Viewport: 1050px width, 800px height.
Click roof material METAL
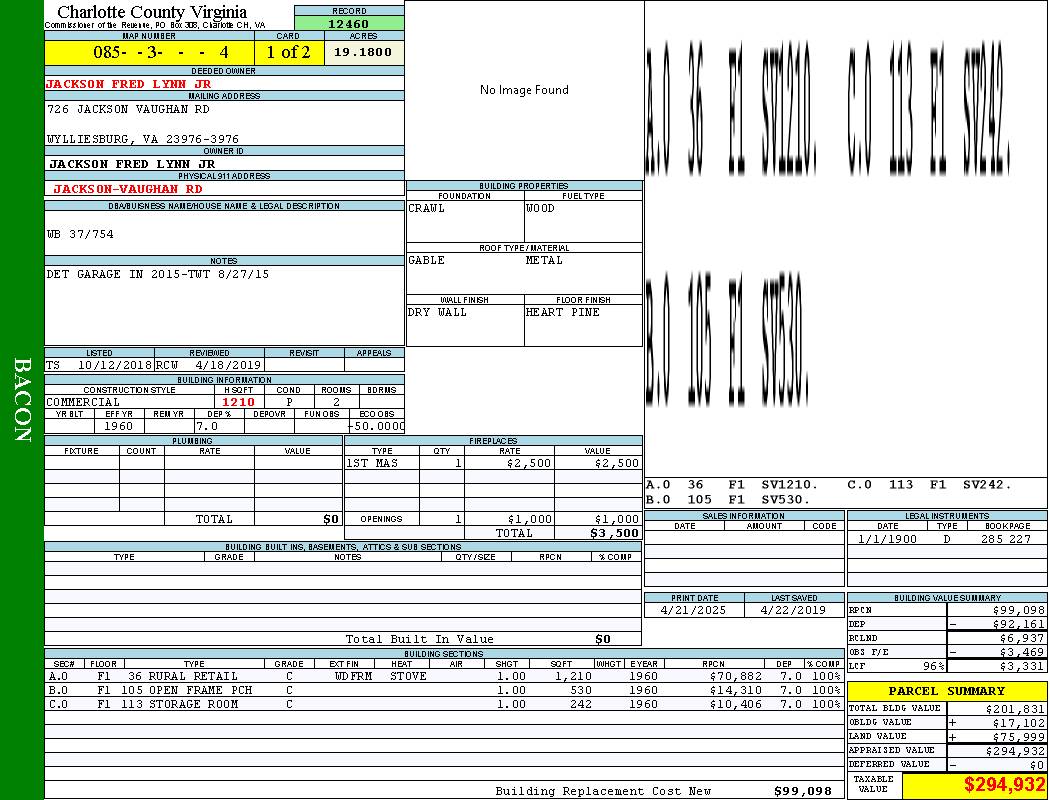tap(544, 260)
